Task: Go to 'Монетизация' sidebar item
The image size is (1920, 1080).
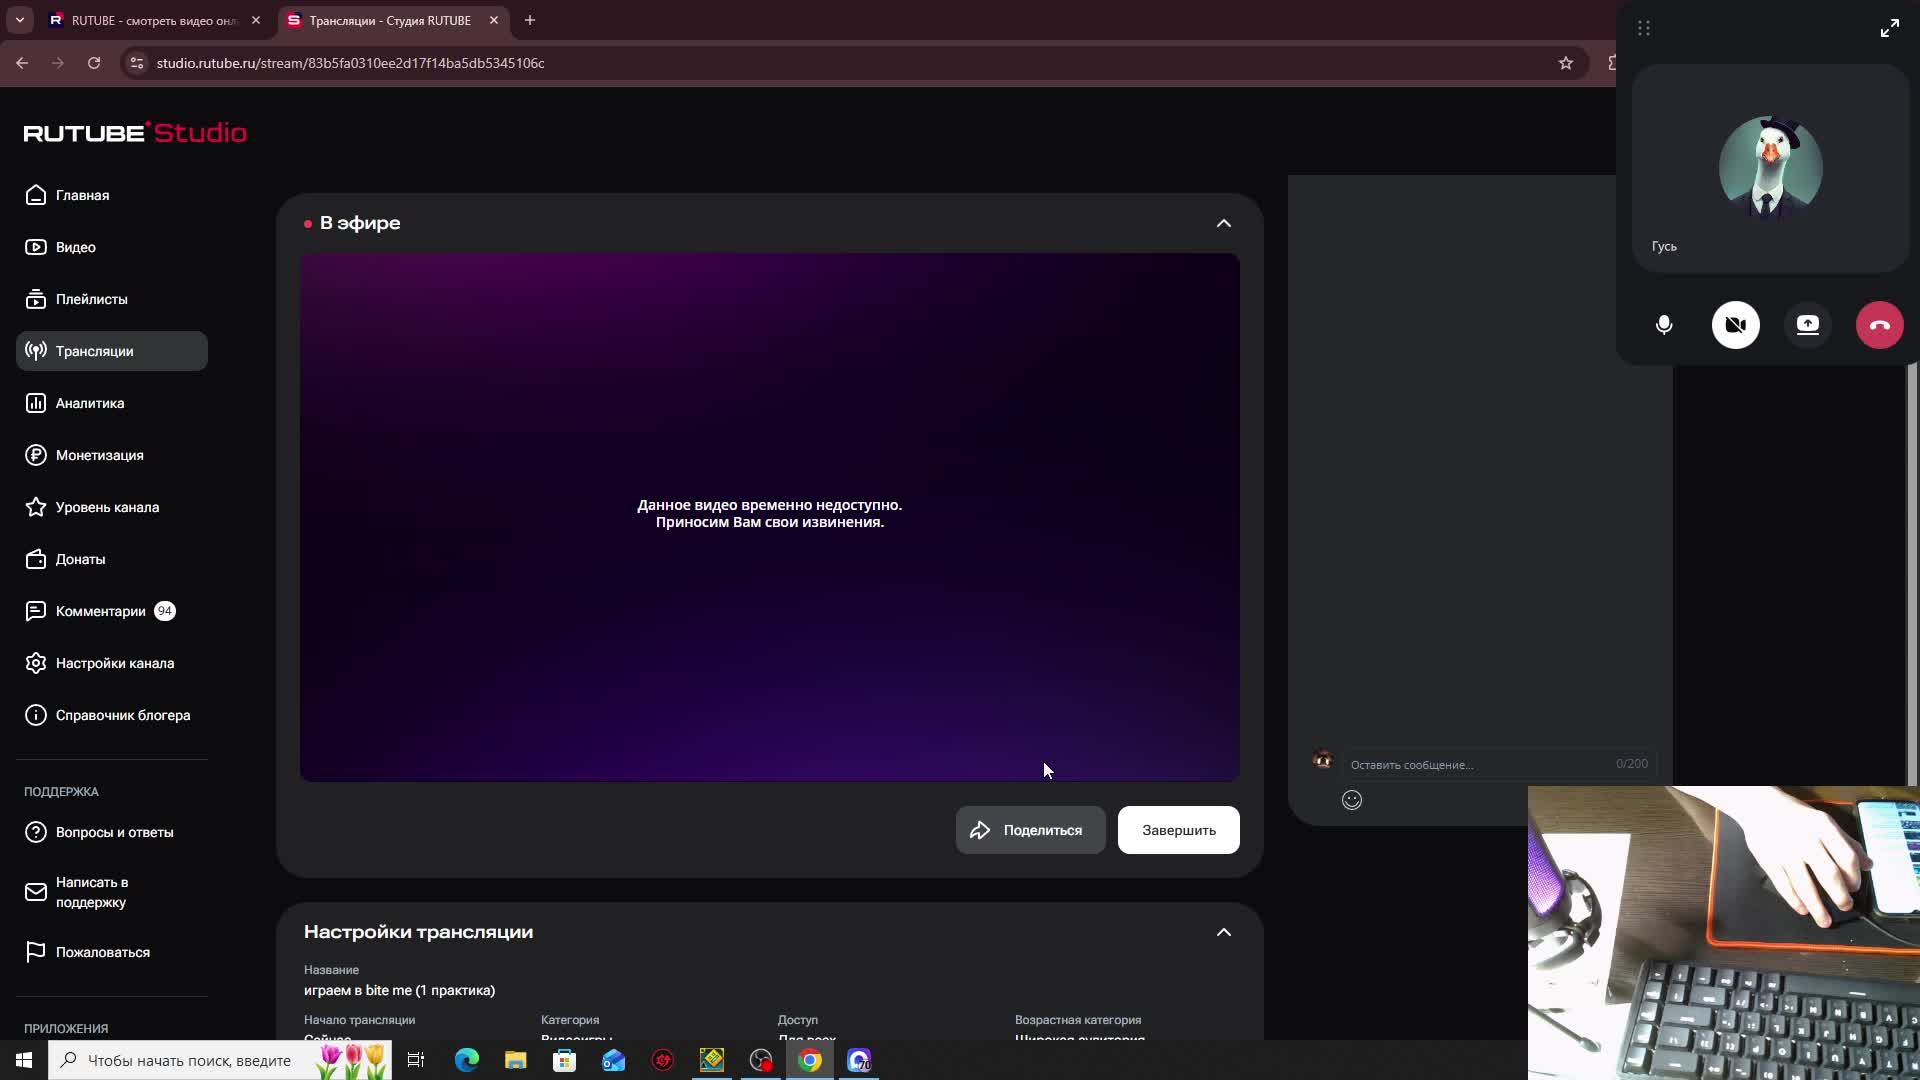Action: 99,455
